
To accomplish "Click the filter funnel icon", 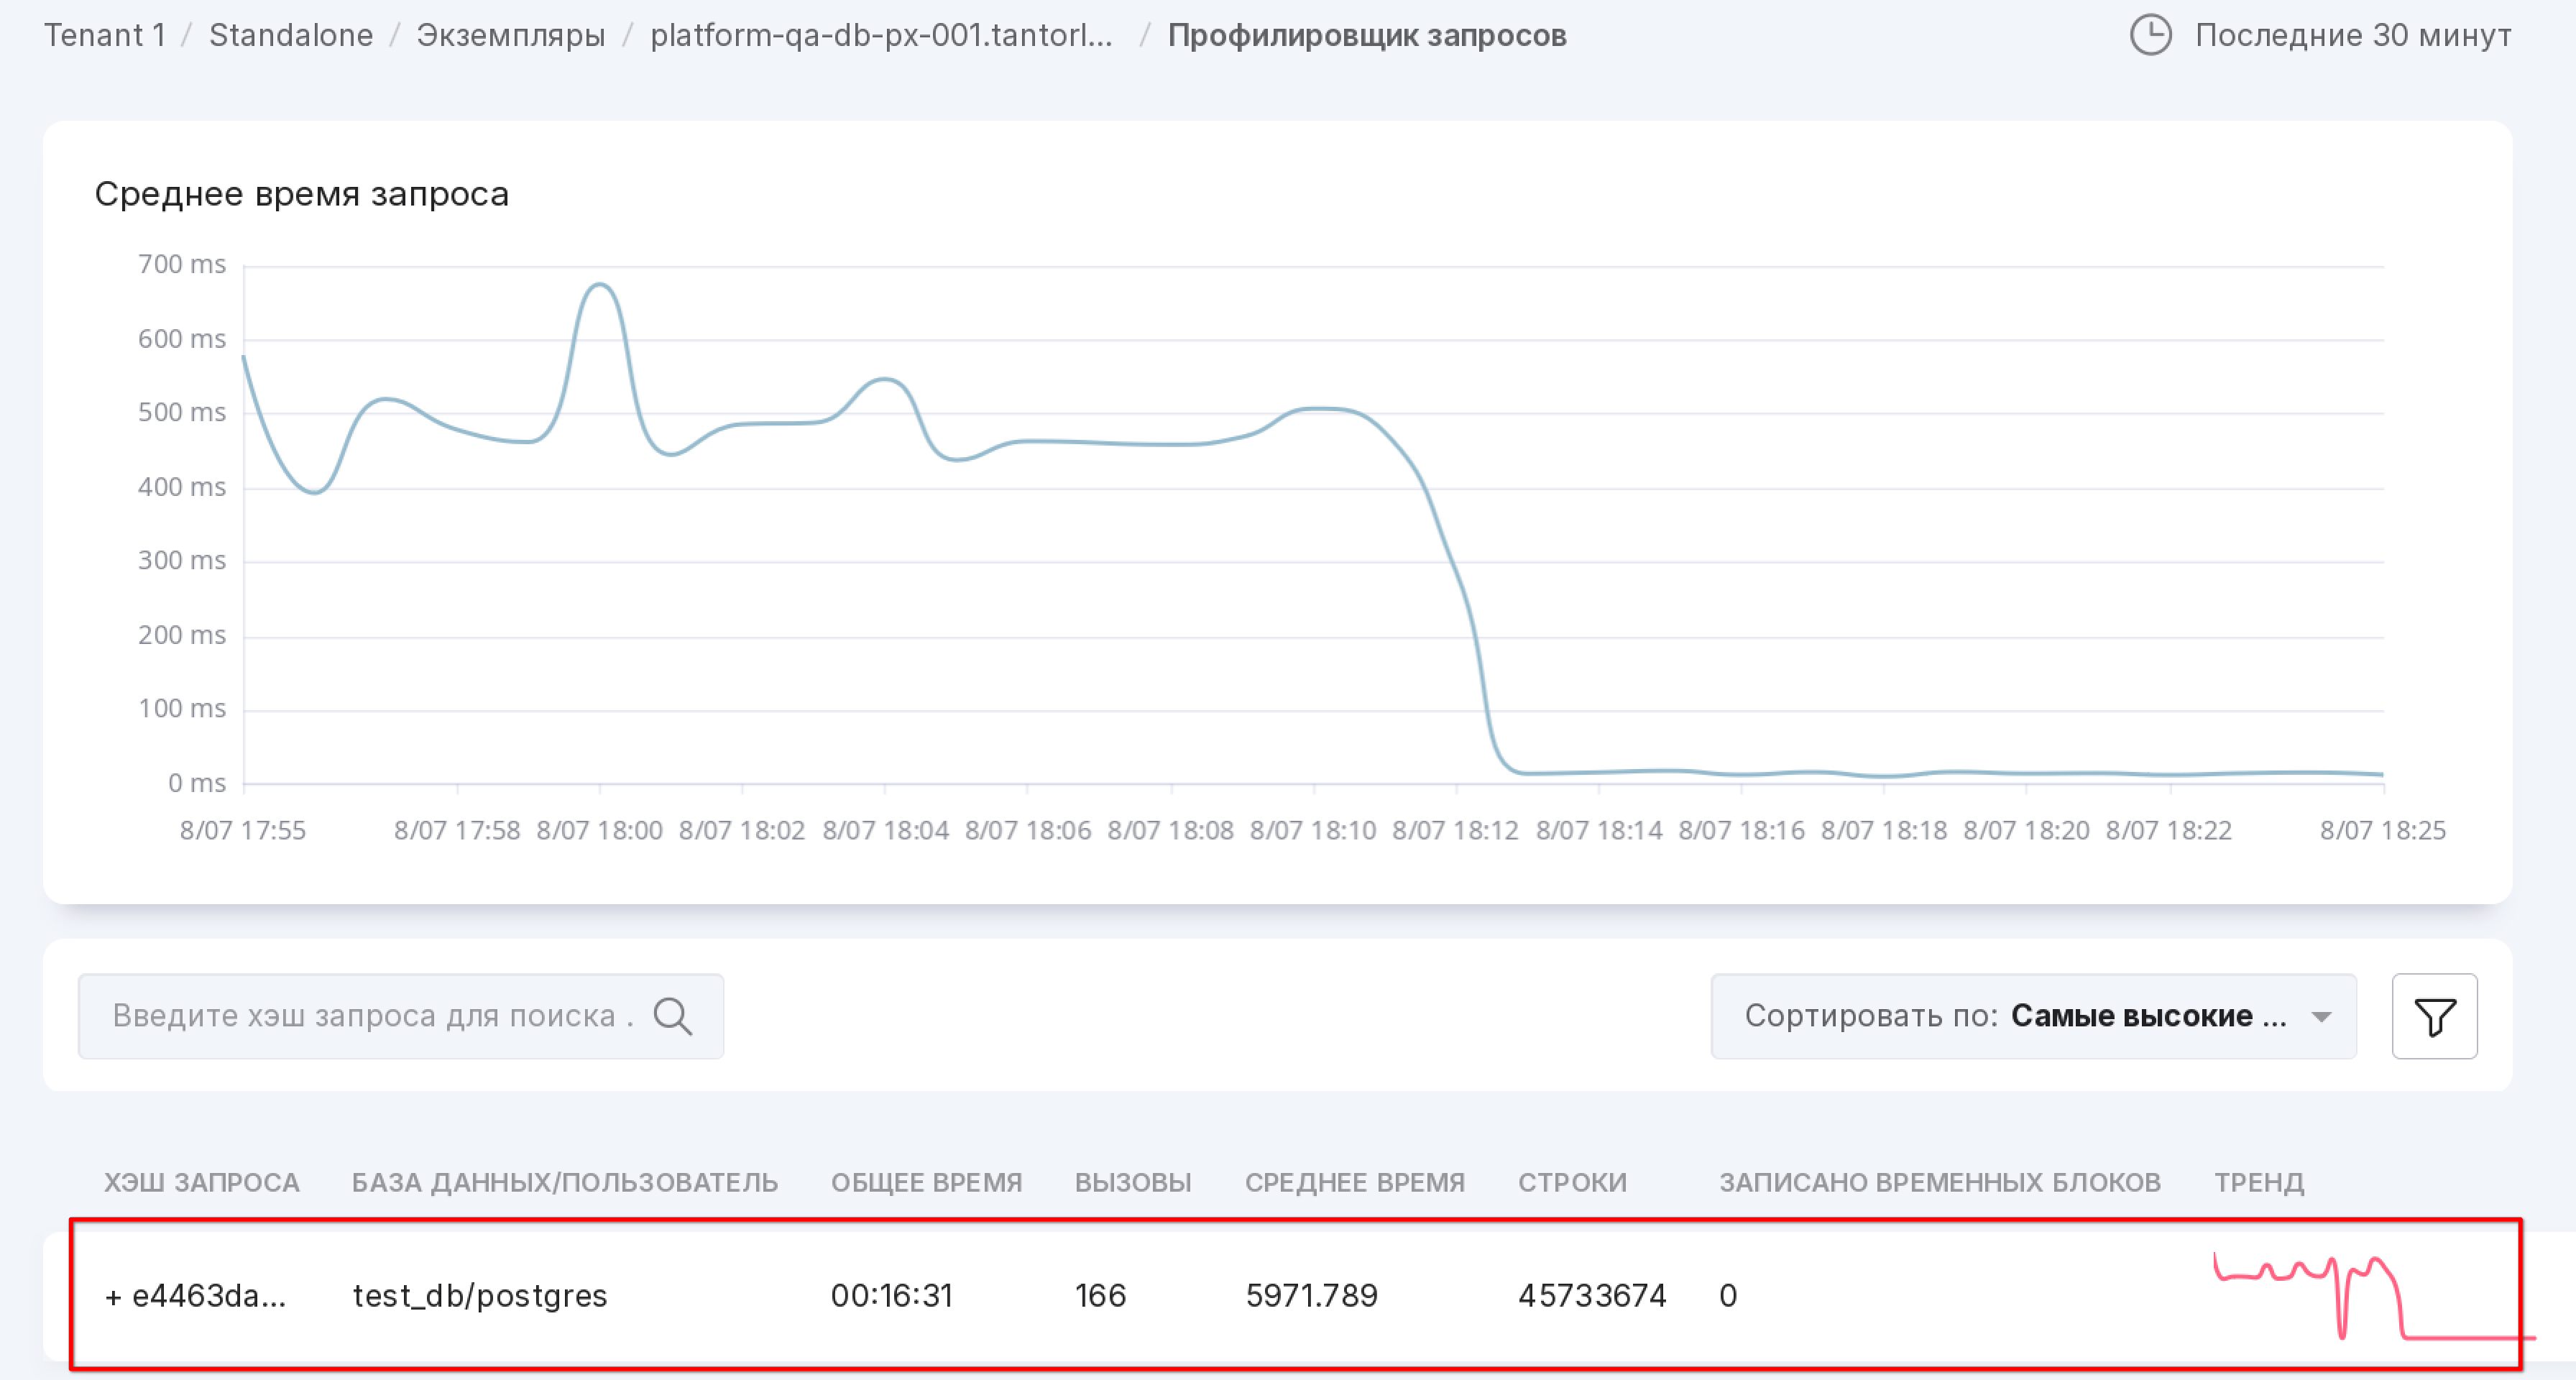I will point(2434,1016).
